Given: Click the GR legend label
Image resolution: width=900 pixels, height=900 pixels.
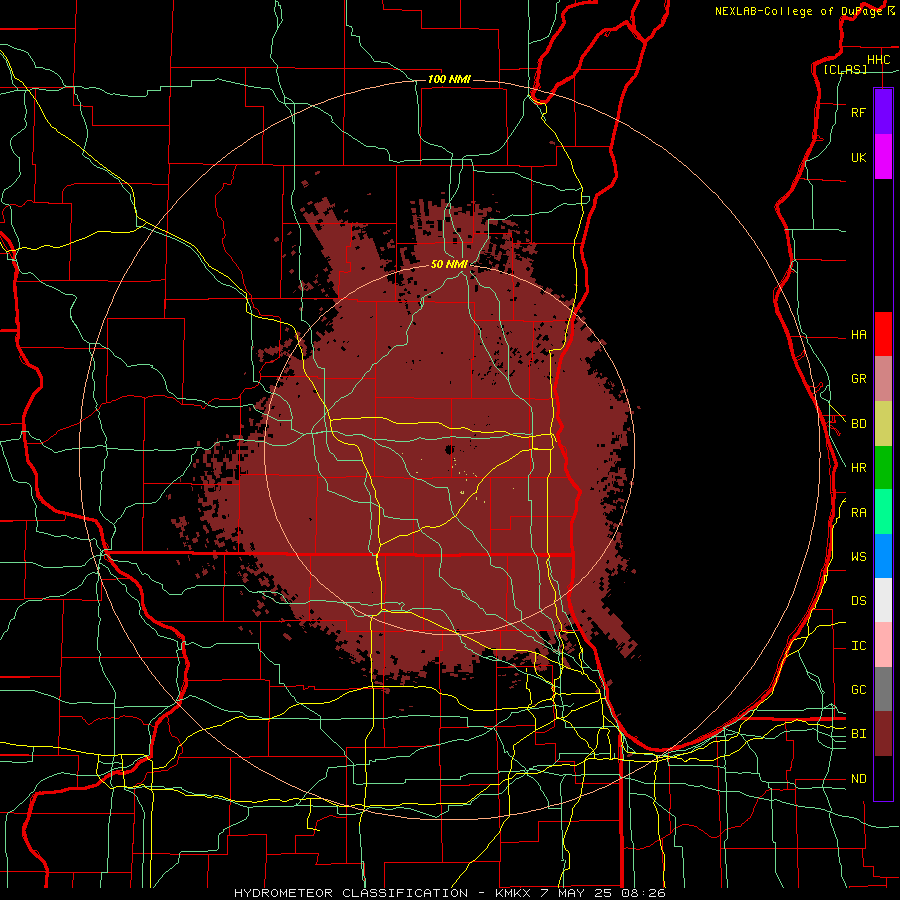Looking at the screenshot, I should pyautogui.click(x=859, y=379).
